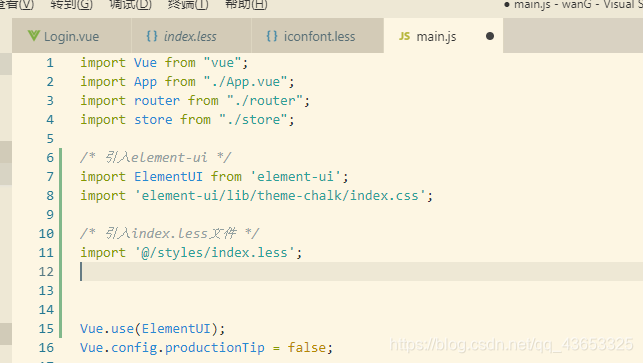
Task: Click line number 12 in the gutter
Action: tap(46, 272)
